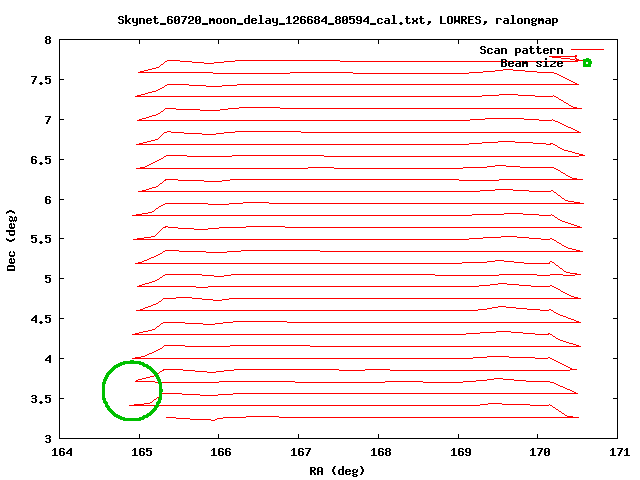Click the large green beam circle
The width and height of the screenshot is (640, 480).
(x=132, y=391)
